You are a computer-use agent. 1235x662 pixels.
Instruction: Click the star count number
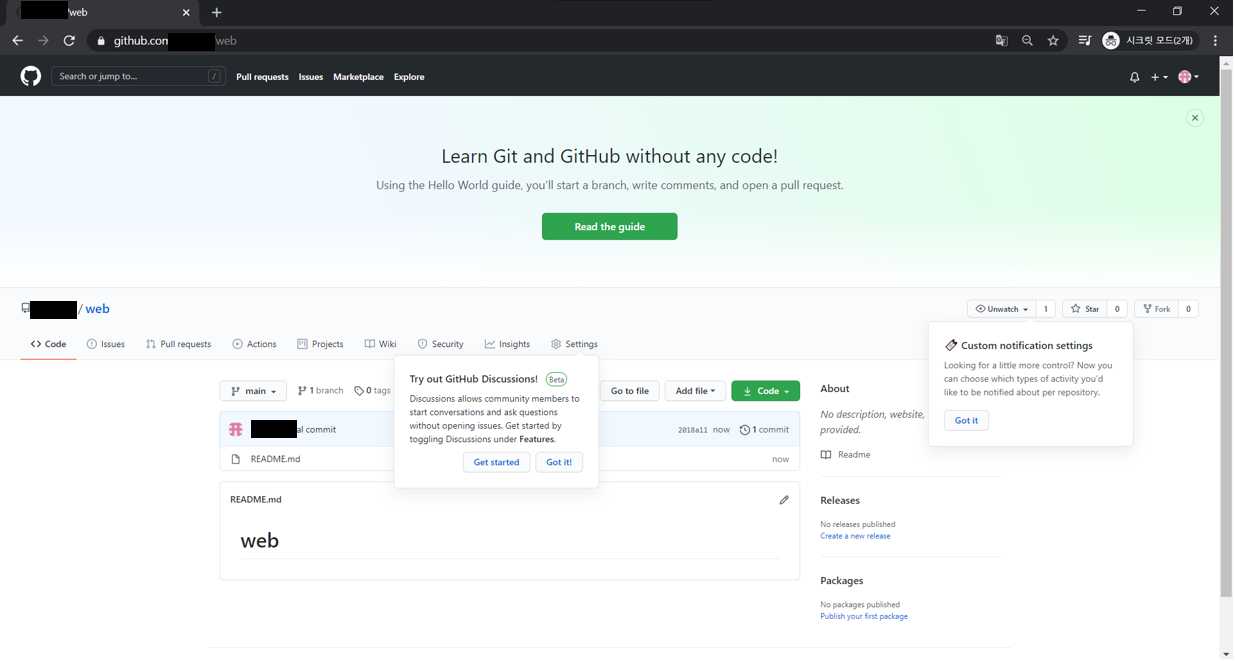pos(1117,309)
